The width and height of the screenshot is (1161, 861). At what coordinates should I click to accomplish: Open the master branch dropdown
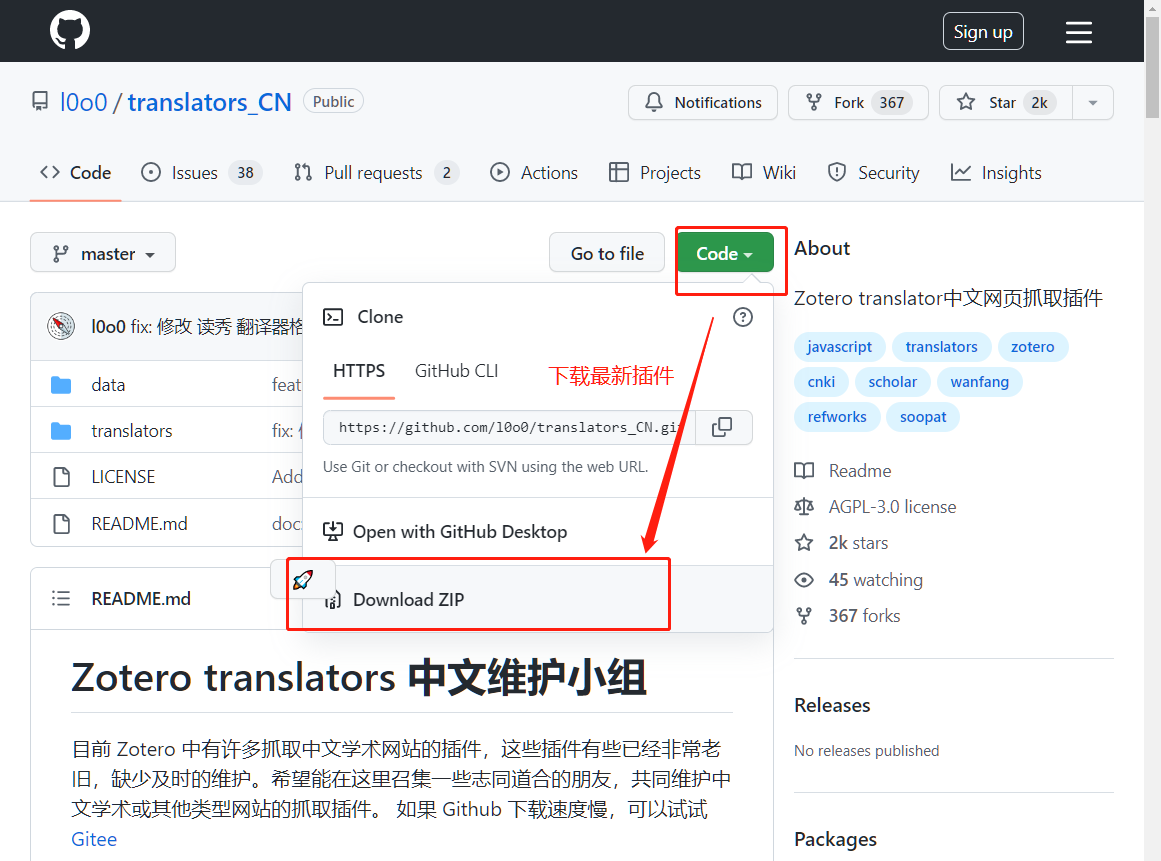102,252
